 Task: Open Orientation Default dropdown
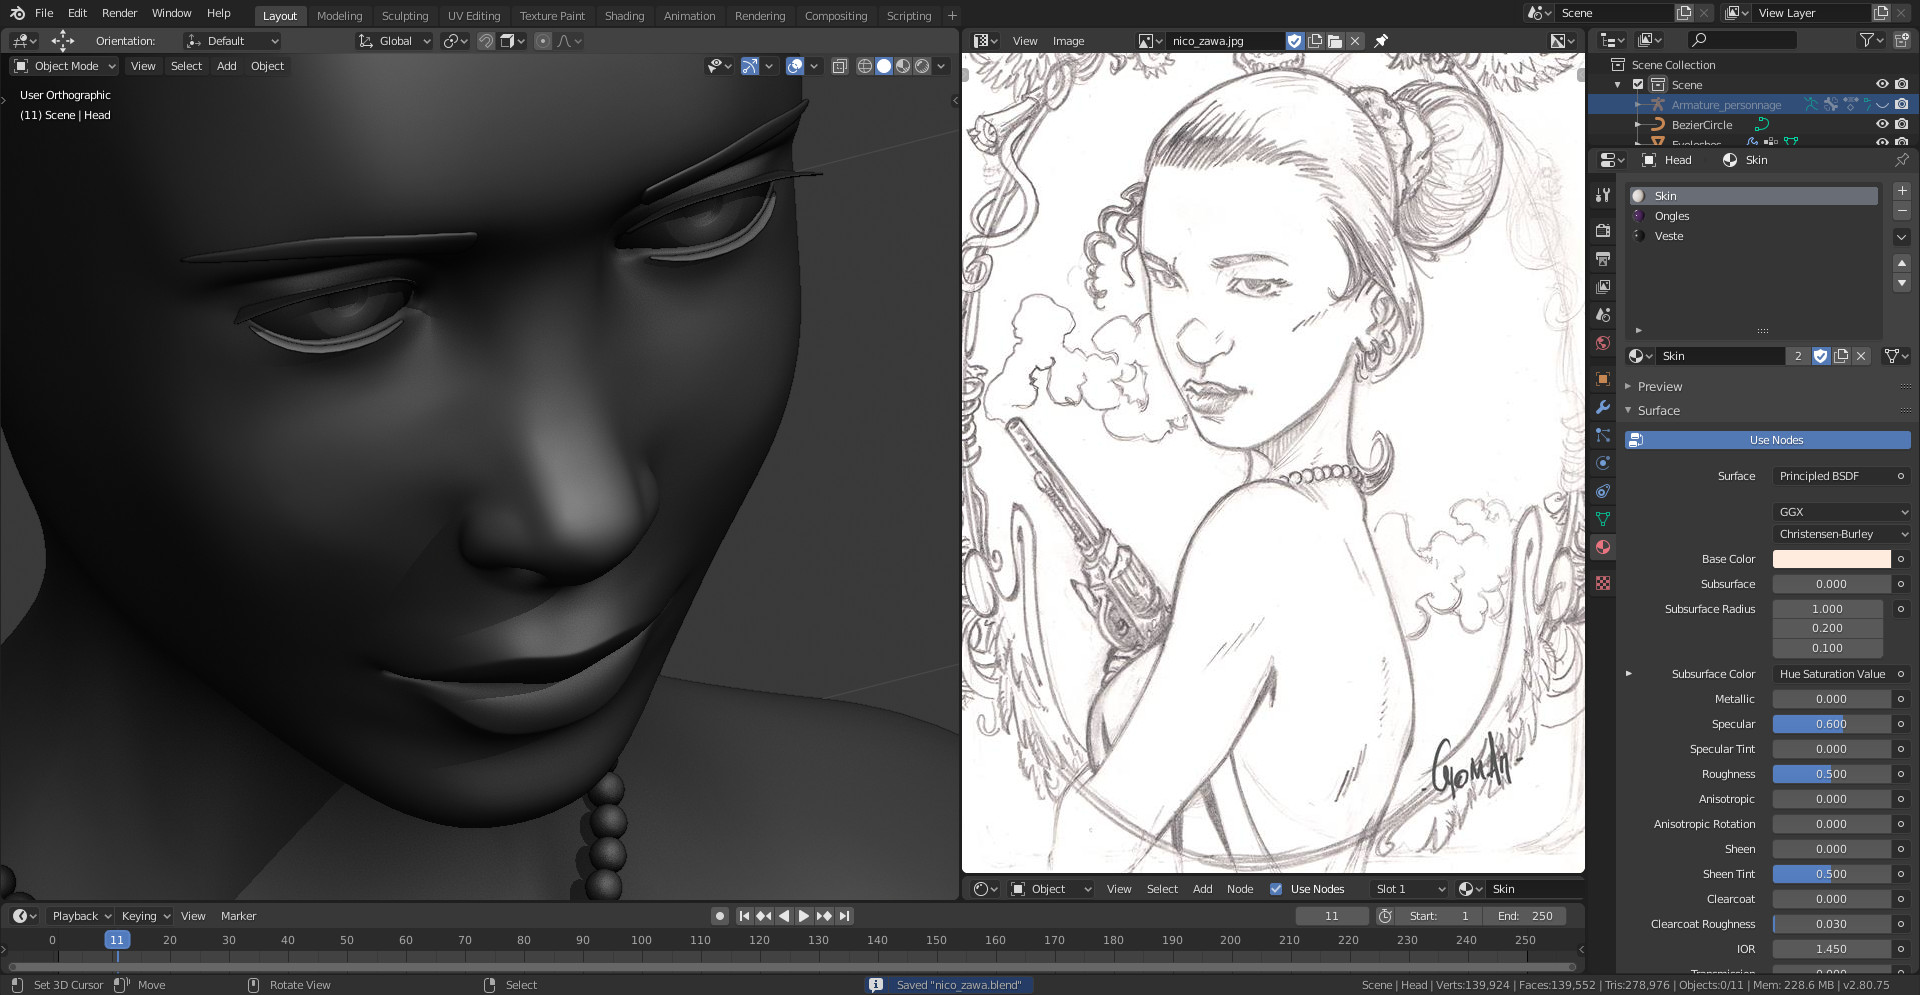233,41
